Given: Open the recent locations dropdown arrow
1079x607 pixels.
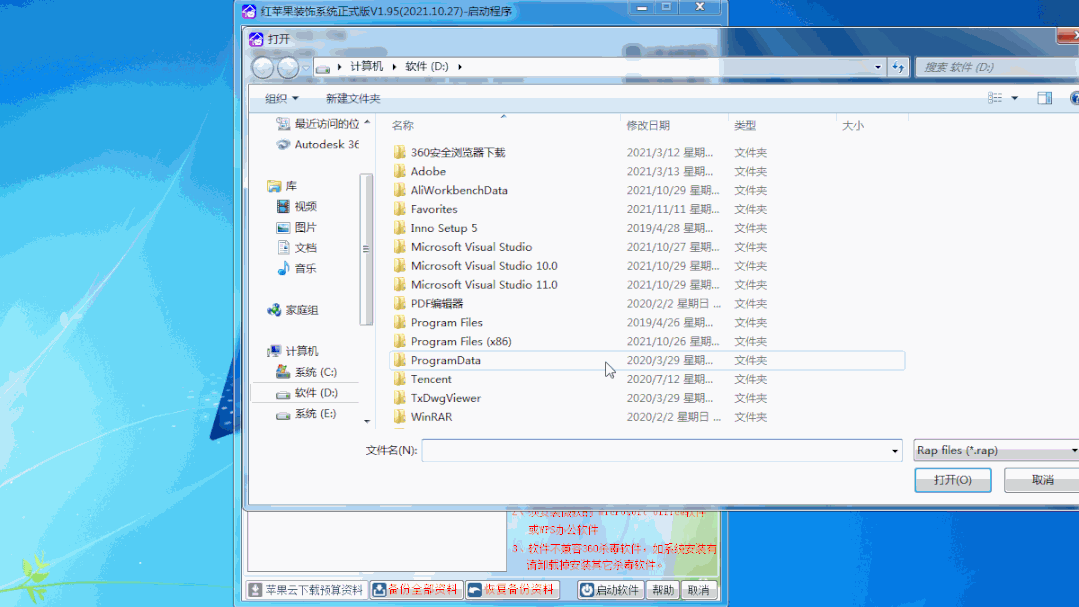Looking at the screenshot, I should pyautogui.click(x=306, y=67).
